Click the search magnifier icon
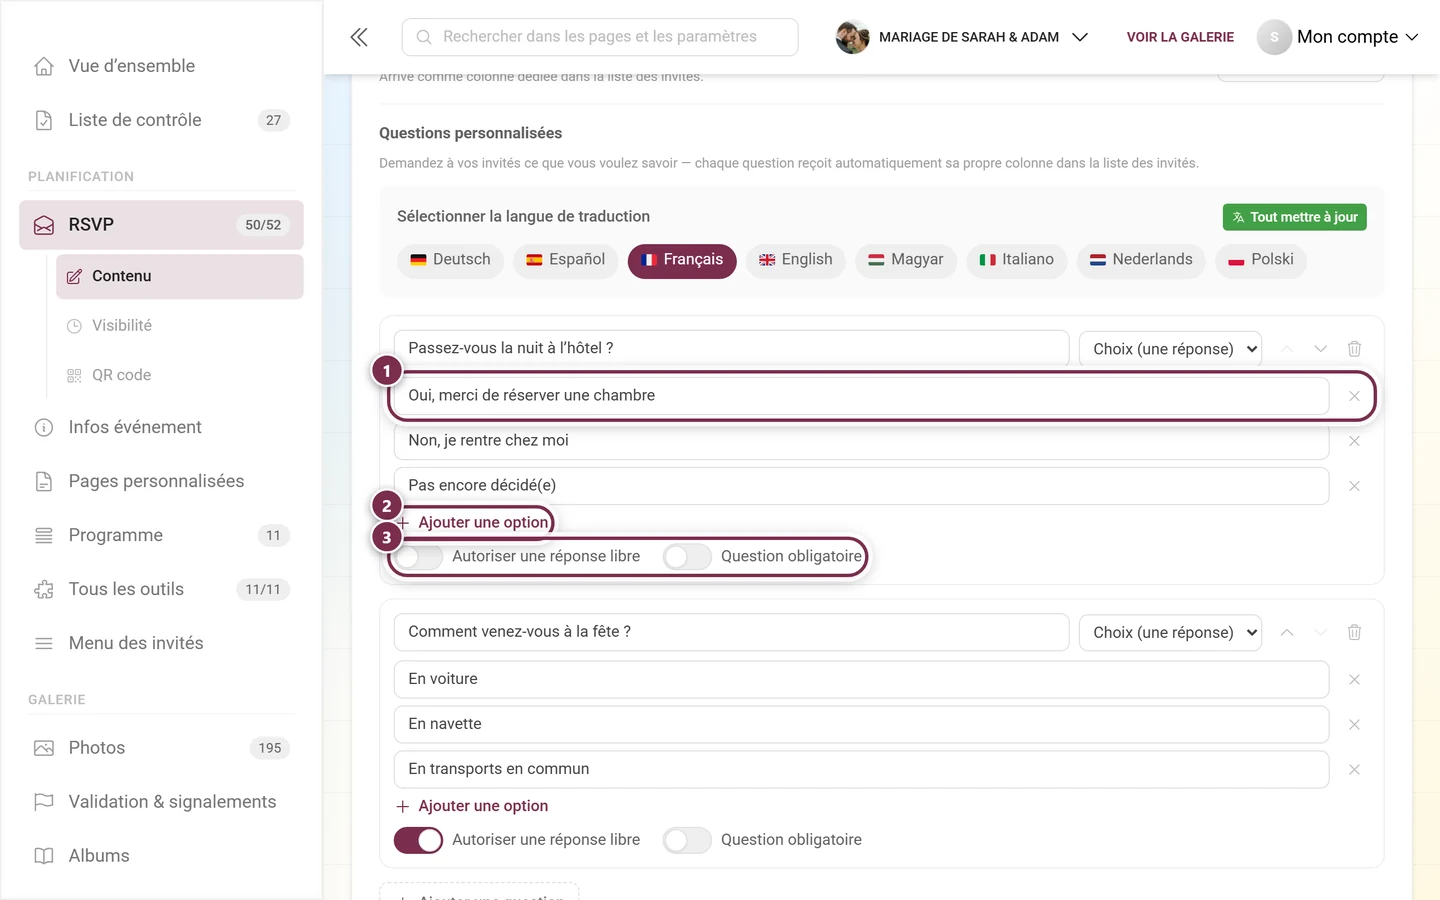The image size is (1440, 900). 424,37
